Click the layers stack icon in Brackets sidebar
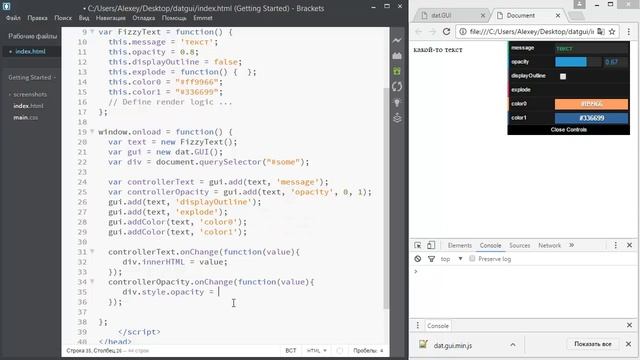Image resolution: width=640 pixels, height=360 pixels. coord(397,118)
